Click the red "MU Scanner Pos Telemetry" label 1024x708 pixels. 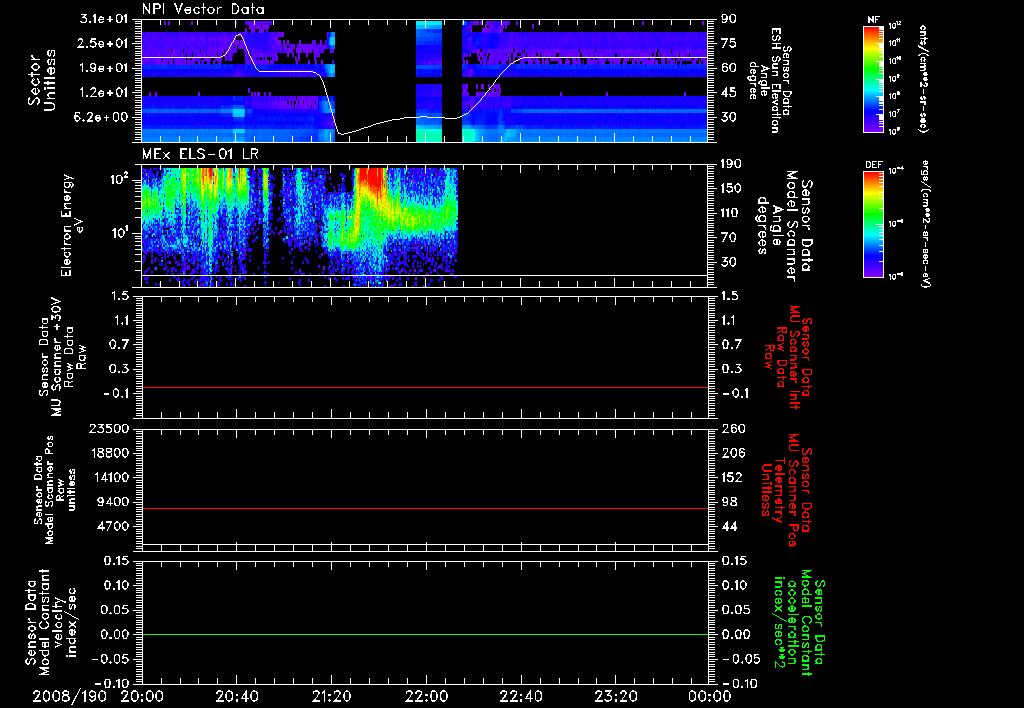(786, 490)
